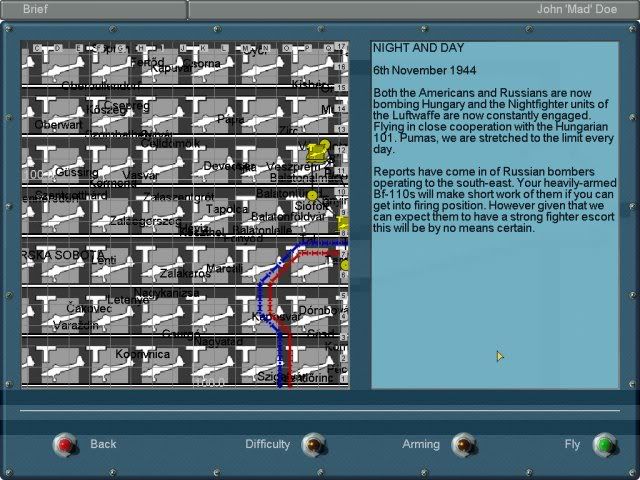Click the Tapolca town label
The width and height of the screenshot is (640, 480).
(227, 209)
